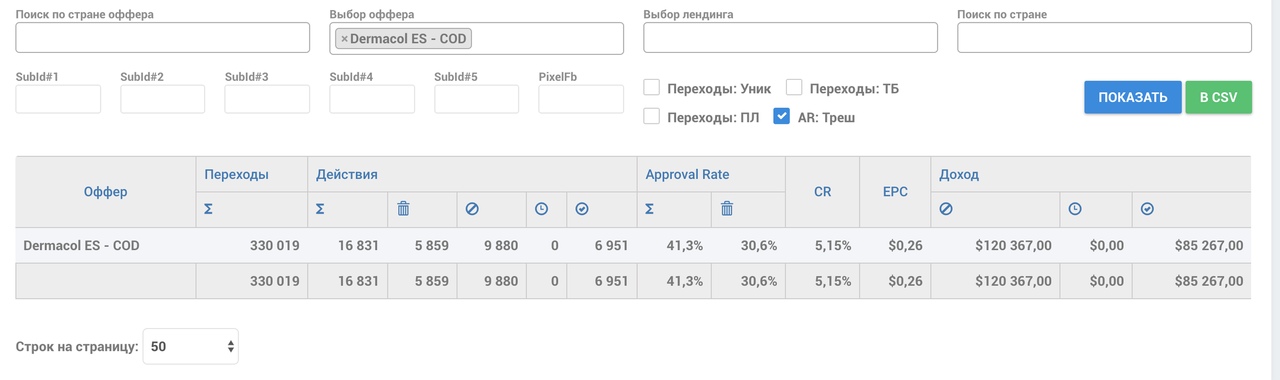
Task: Enable the Переходы: ТБ checkbox
Action: [795, 88]
